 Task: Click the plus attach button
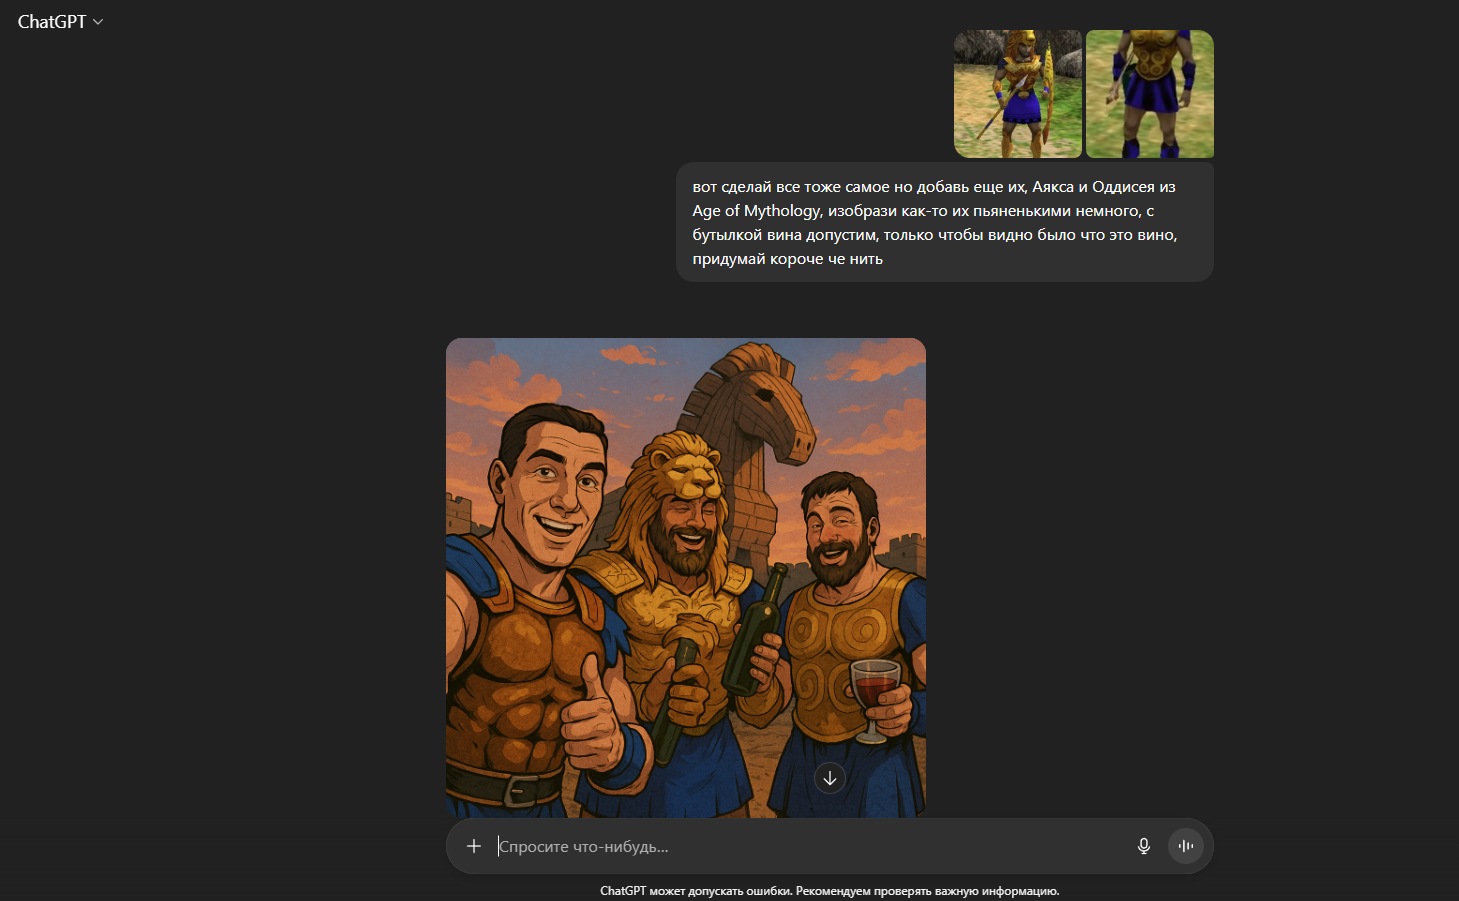474,846
